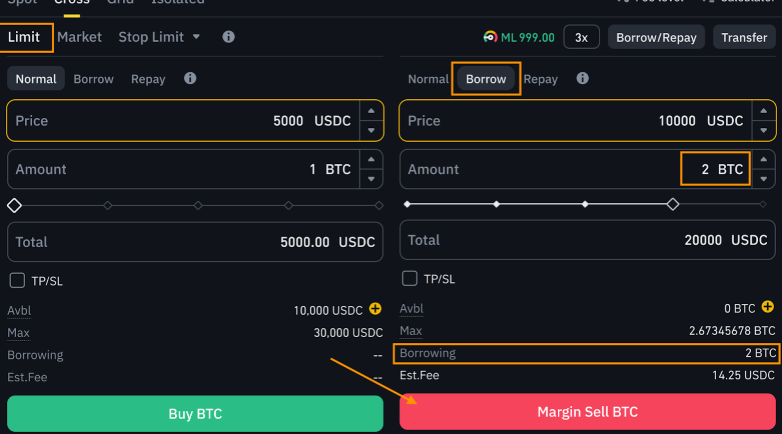Increase buy Price with up arrow
The image size is (782, 434).
pyautogui.click(x=371, y=111)
